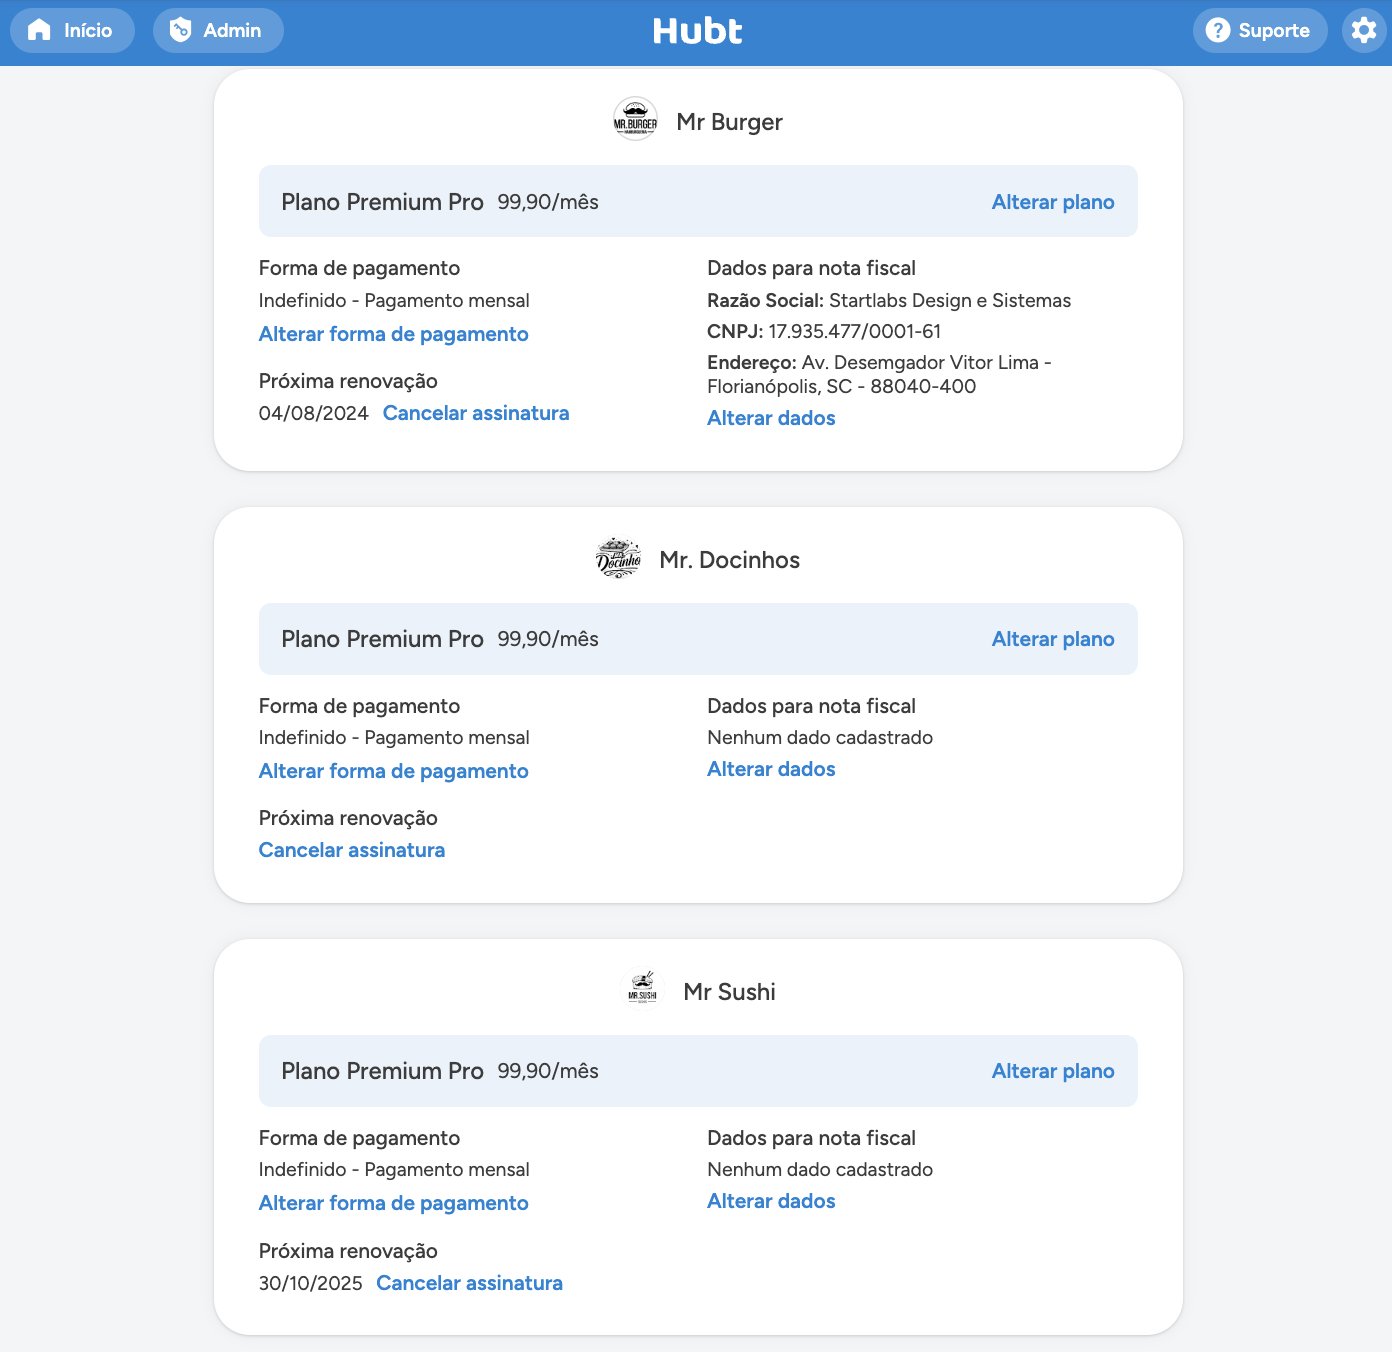1392x1352 pixels.
Task: Click the Mr. Docinhos store name
Action: 730,560
